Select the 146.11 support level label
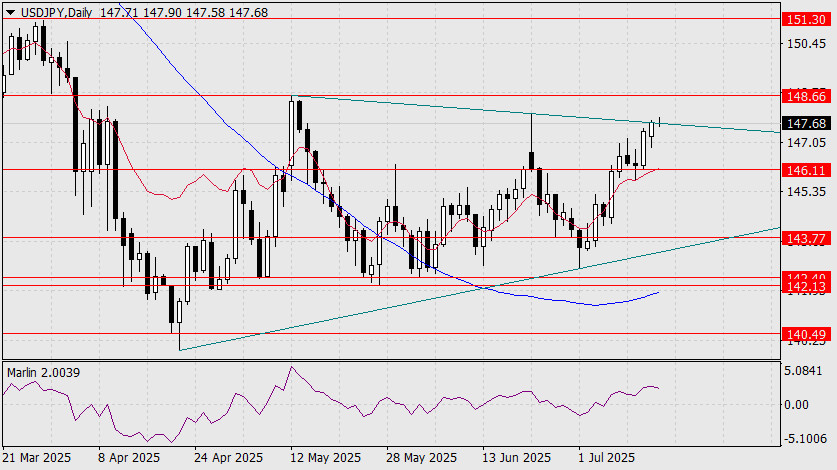The image size is (837, 470). point(806,170)
